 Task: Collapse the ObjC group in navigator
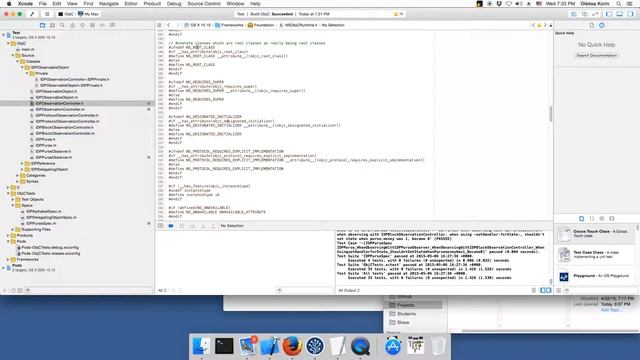pyautogui.click(x=8, y=43)
